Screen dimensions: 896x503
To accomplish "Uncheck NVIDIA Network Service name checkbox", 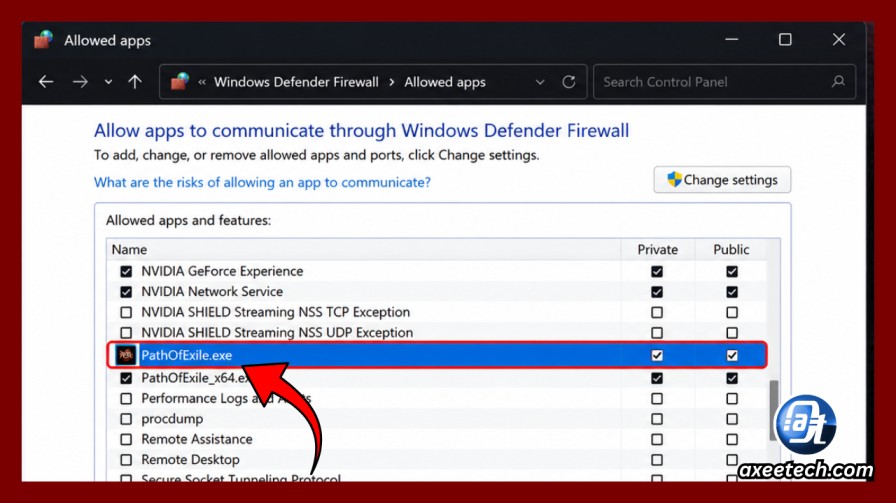I will click(x=126, y=292).
